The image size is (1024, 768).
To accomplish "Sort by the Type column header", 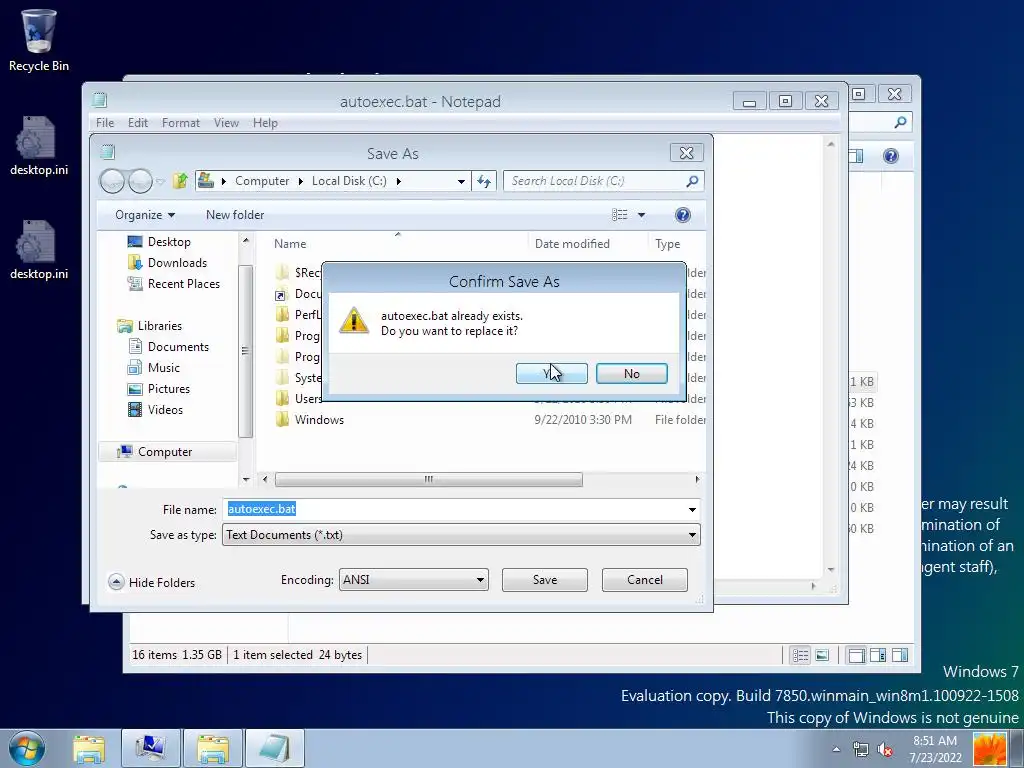I will click(667, 244).
